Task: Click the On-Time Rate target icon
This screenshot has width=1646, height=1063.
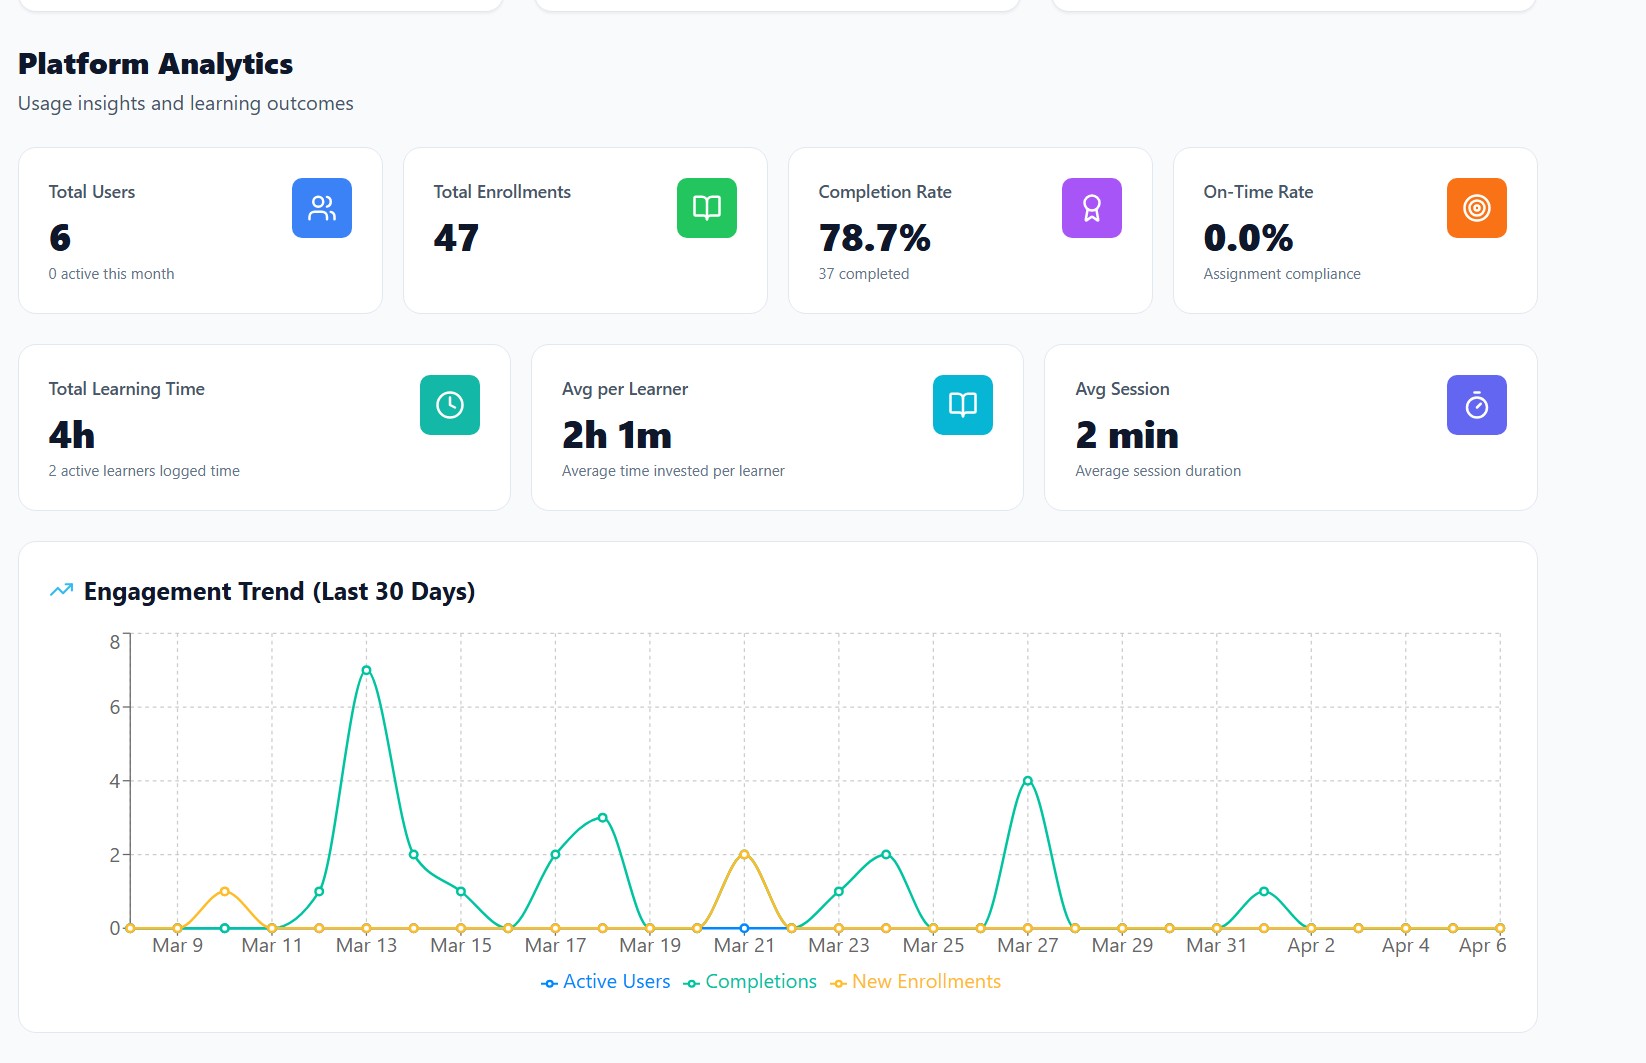Action: point(1476,207)
